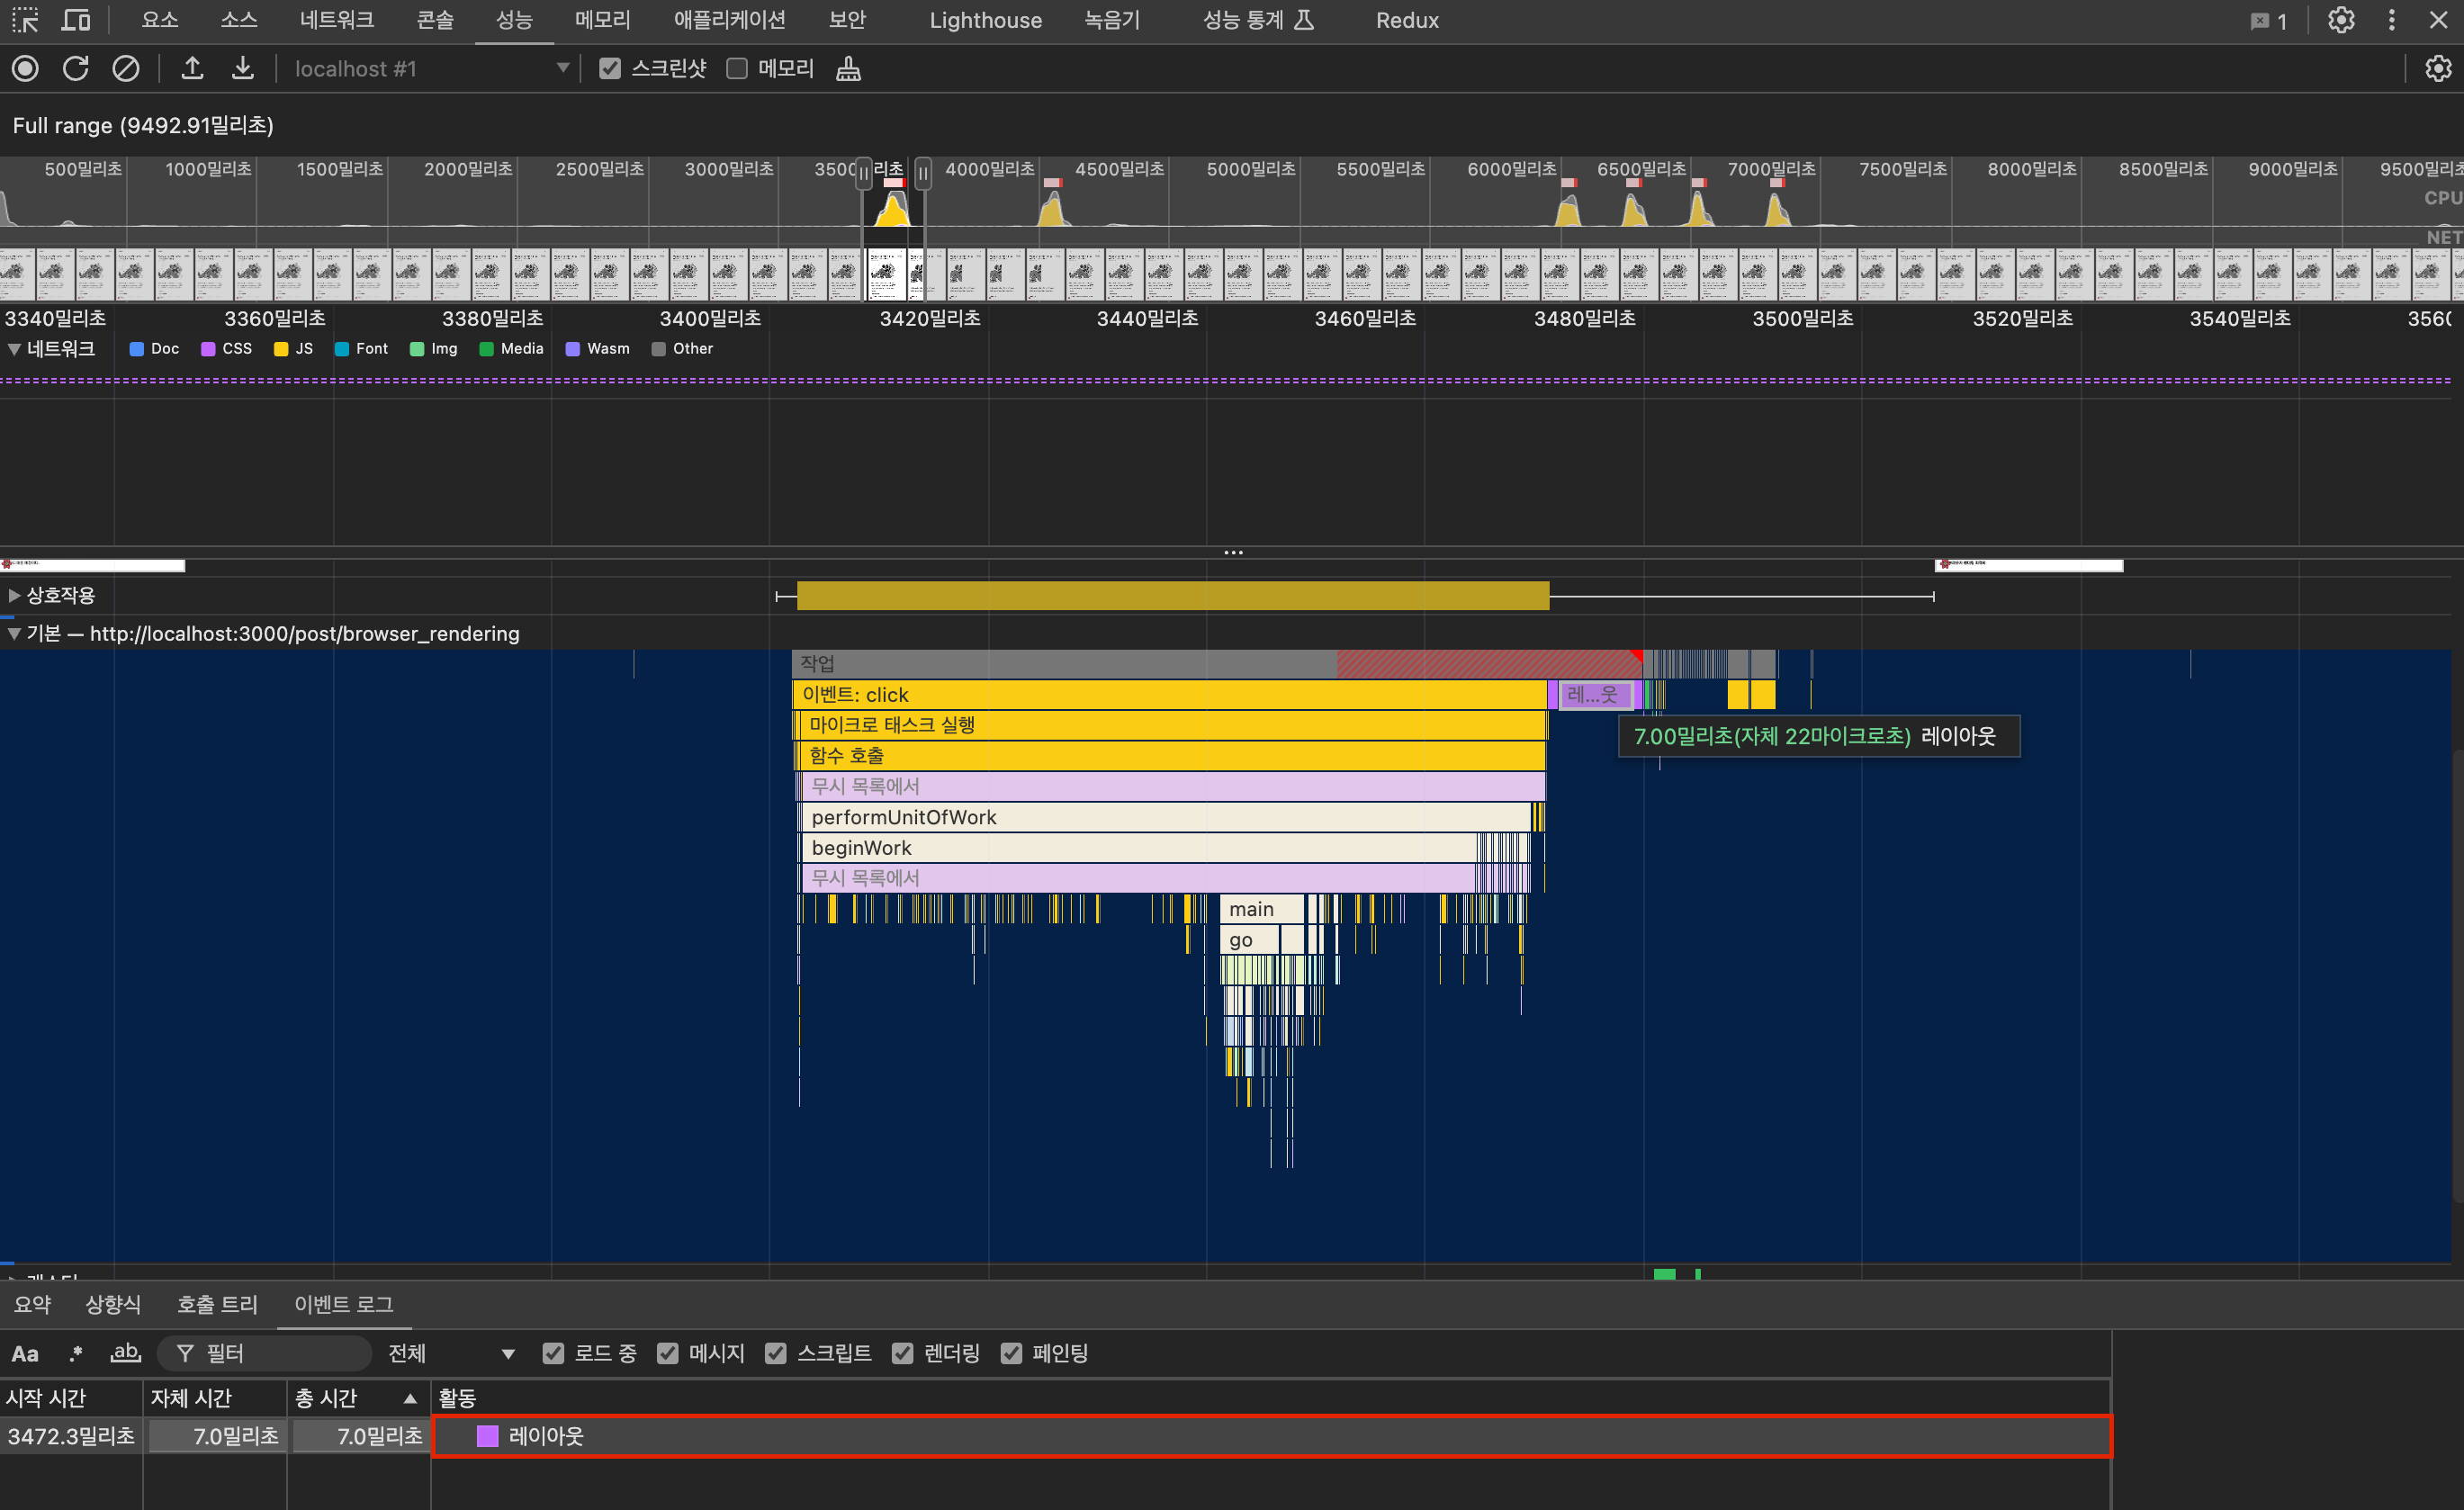This screenshot has width=2464, height=1510.
Task: Uncheck the 렌더링 filter checkbox
Action: coord(903,1353)
